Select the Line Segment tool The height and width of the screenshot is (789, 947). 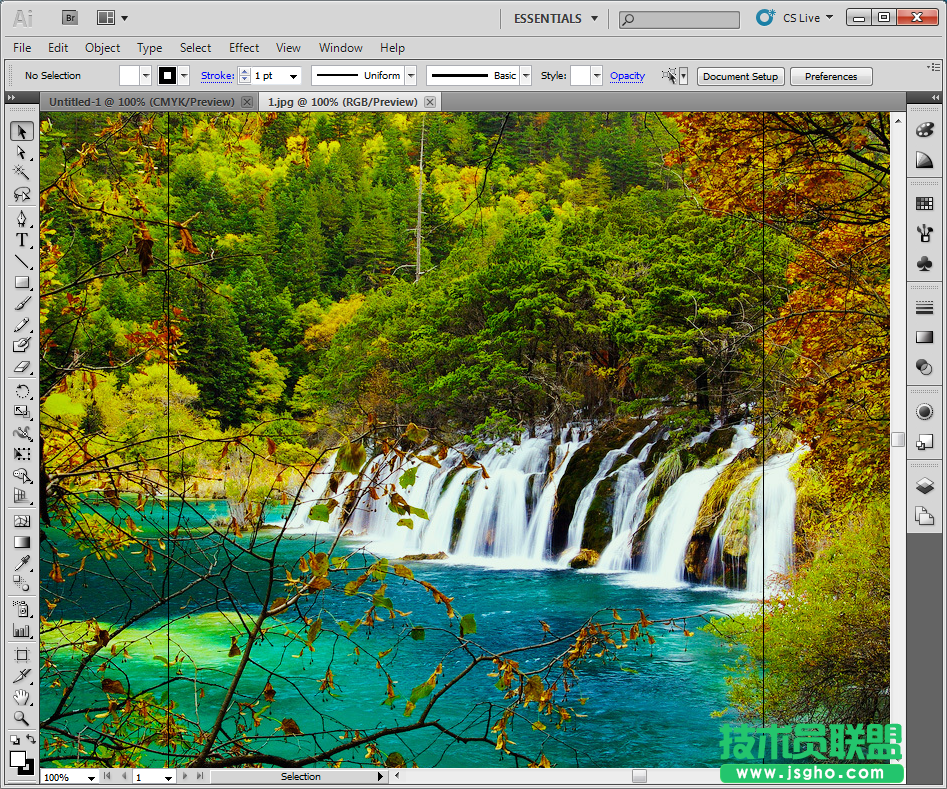(x=22, y=261)
